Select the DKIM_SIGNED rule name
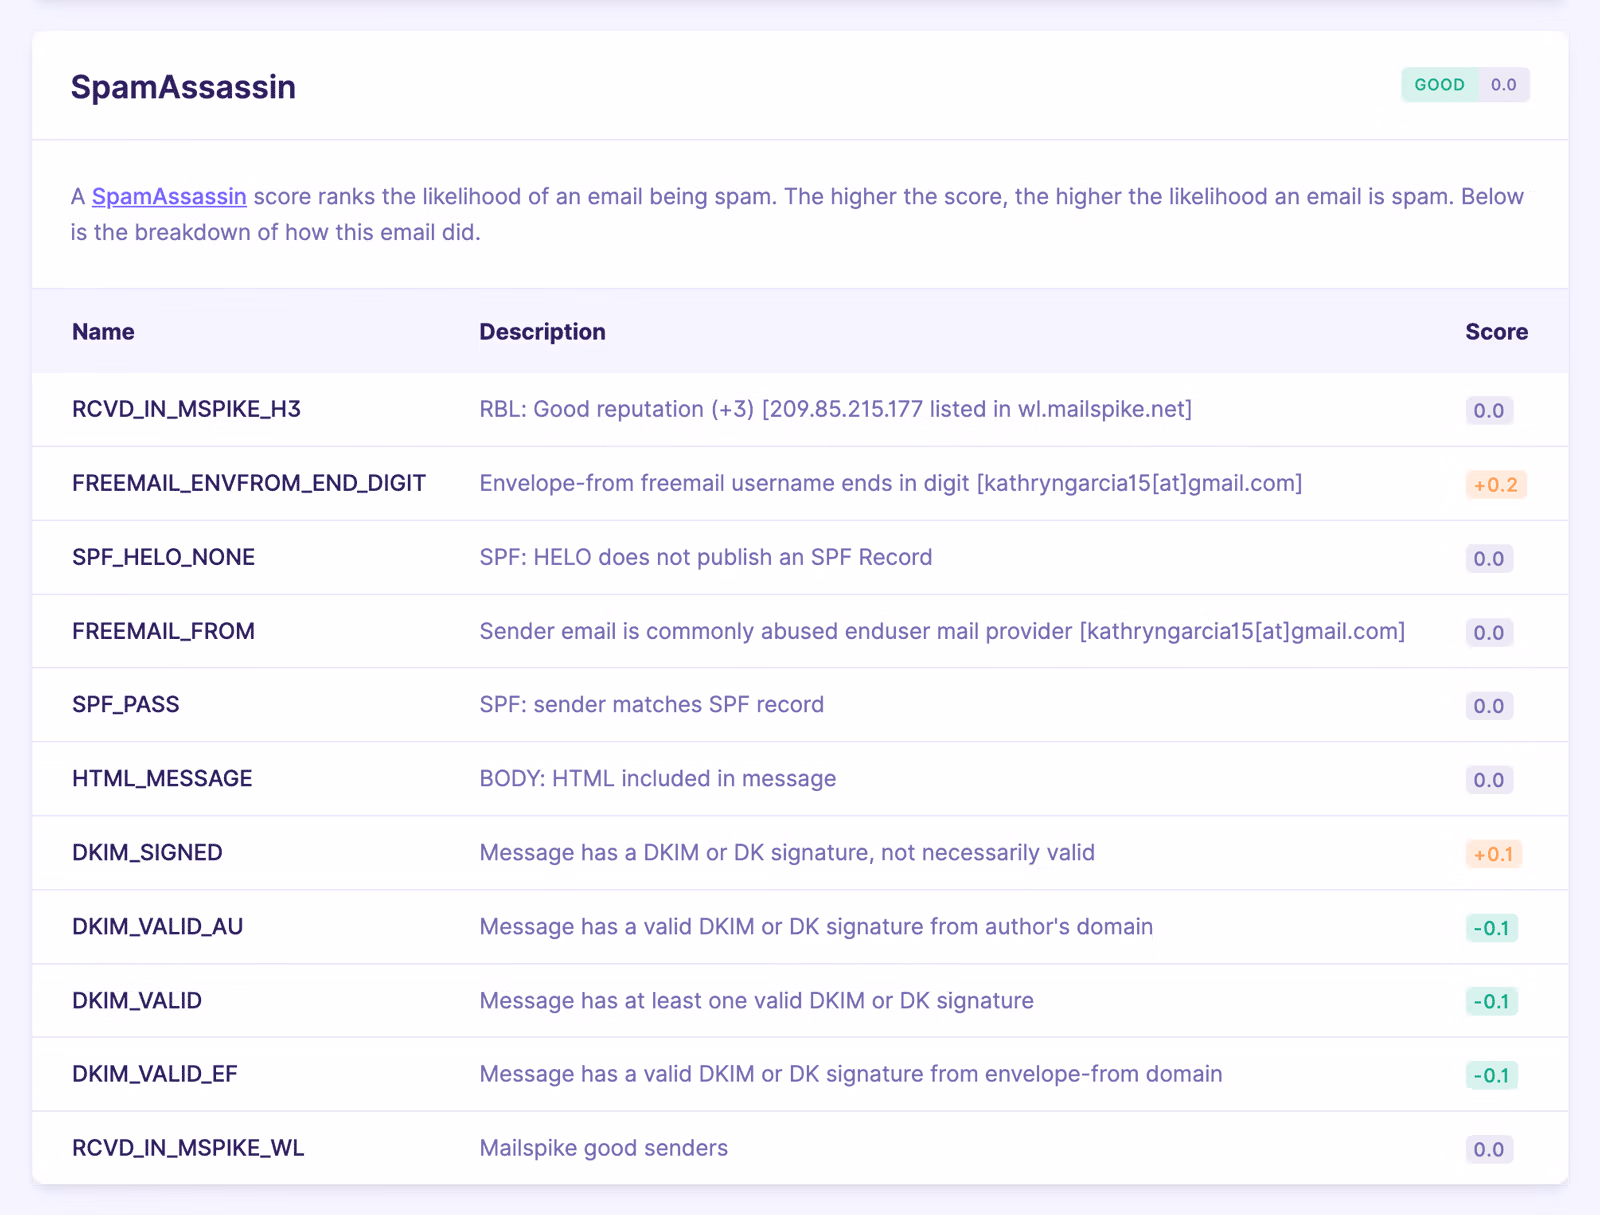The image size is (1600, 1215). pos(147,852)
